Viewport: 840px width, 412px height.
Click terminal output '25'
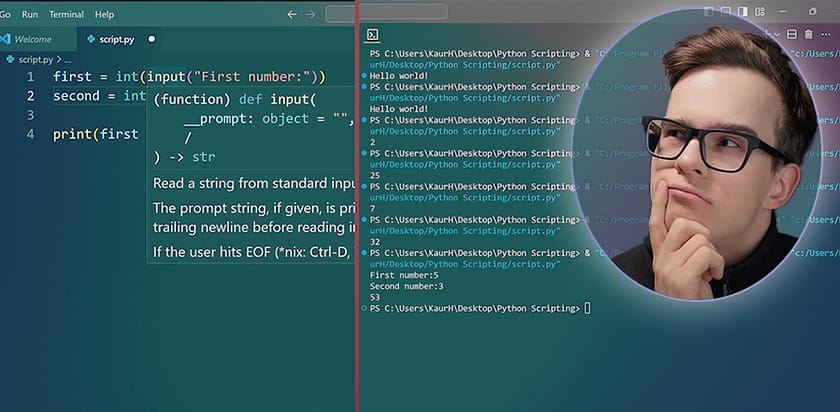(374, 176)
